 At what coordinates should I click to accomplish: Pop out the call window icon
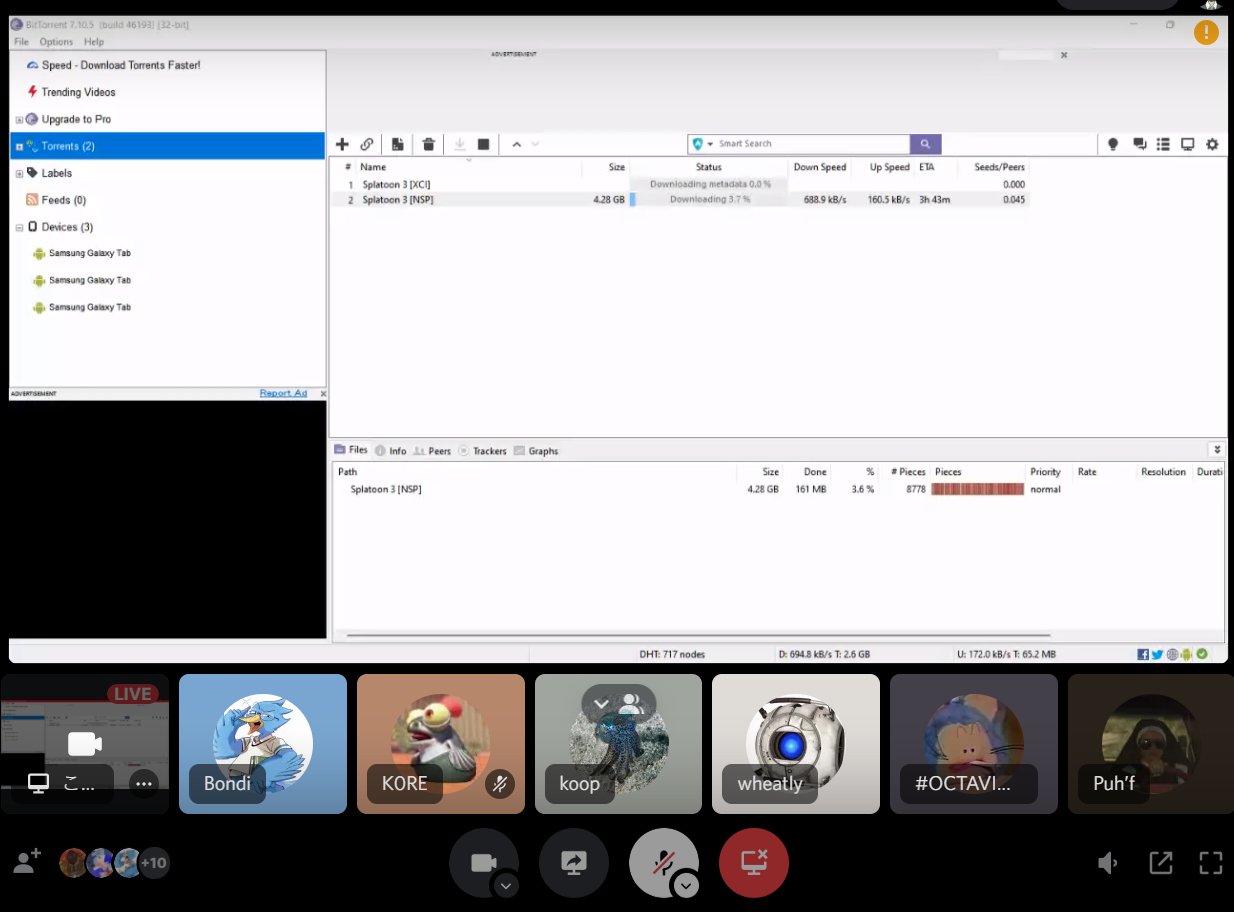pyautogui.click(x=1160, y=863)
